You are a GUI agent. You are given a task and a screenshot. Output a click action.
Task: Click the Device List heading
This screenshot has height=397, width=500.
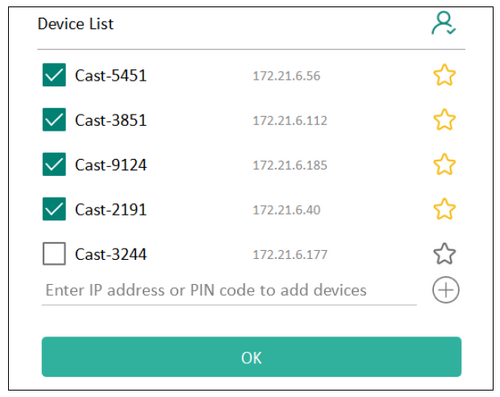75,24
